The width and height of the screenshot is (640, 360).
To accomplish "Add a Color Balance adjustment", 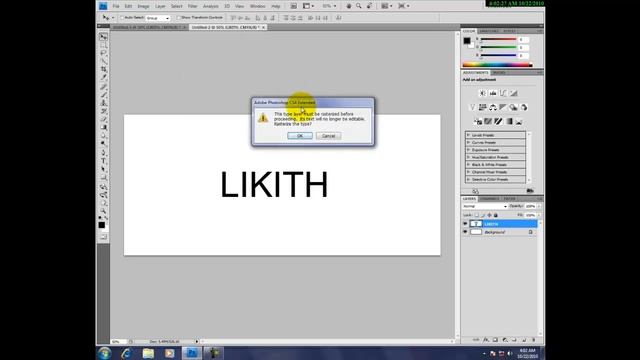I will (493, 107).
